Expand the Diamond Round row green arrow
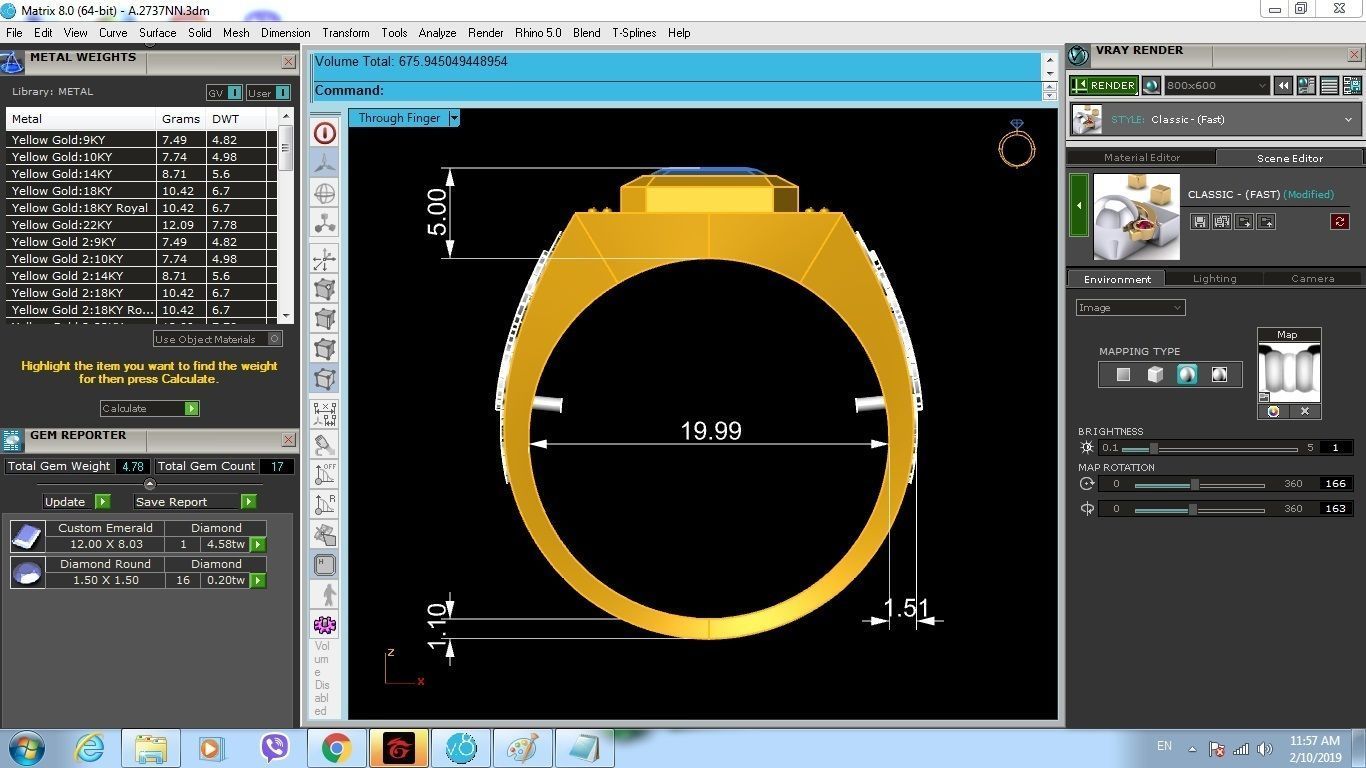Screen dimensions: 1366x768 point(258,581)
